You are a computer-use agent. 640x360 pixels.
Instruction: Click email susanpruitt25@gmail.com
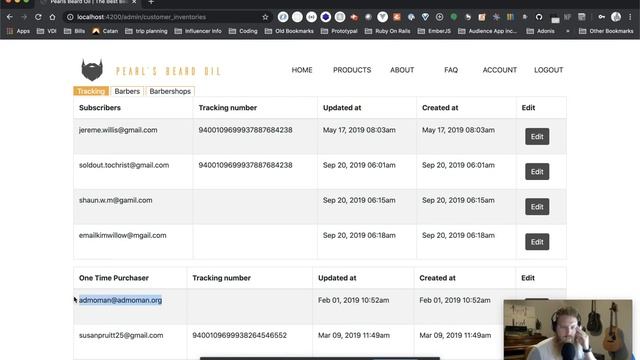[x=121, y=335]
